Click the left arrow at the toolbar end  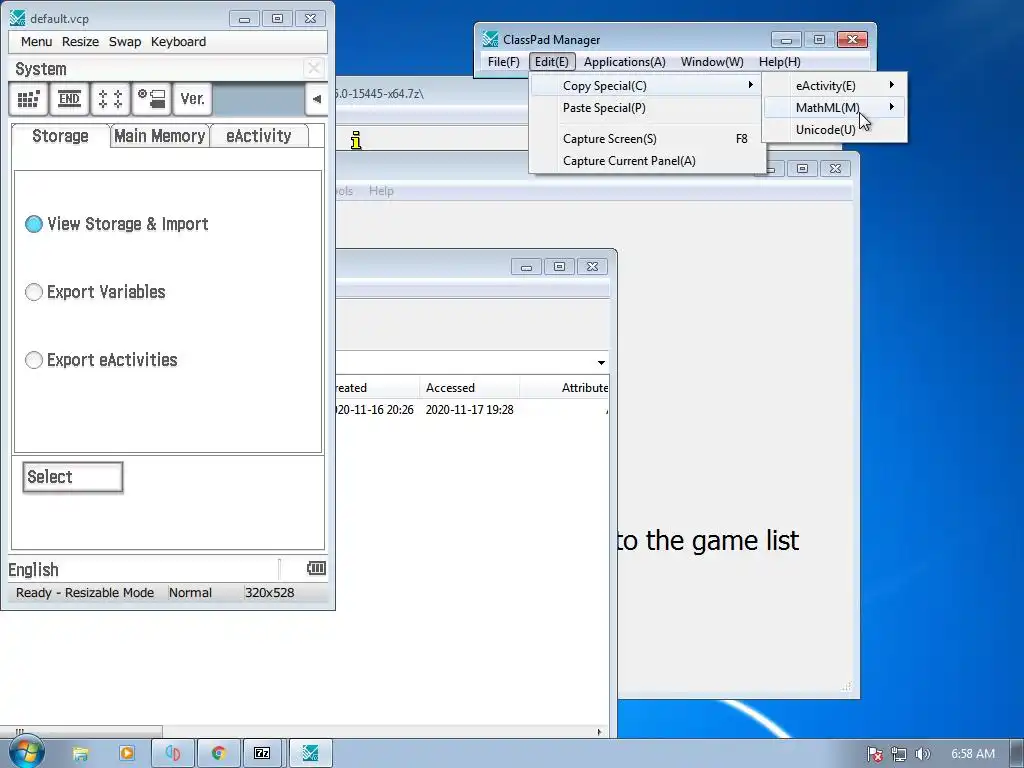(x=317, y=99)
